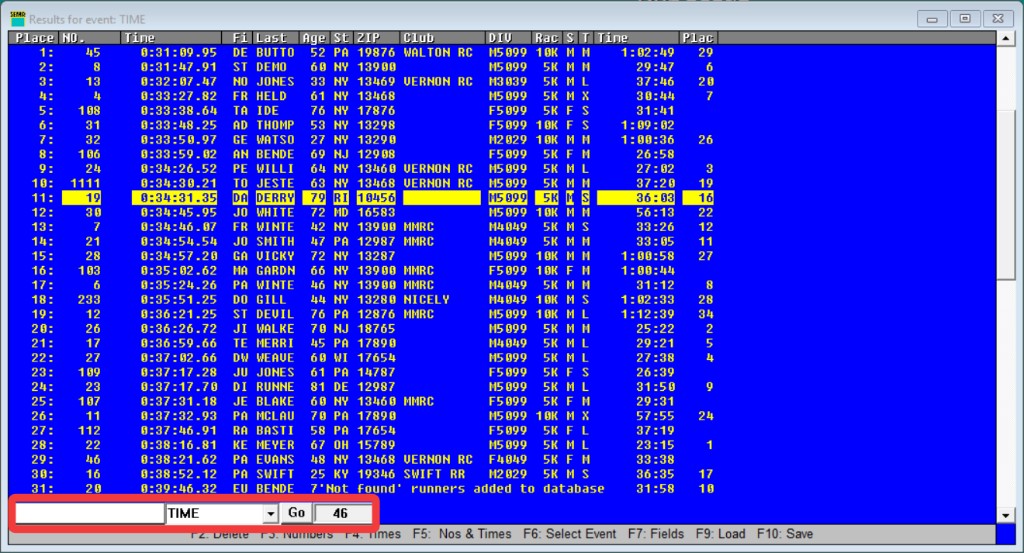Click the F7: Fields shortcut
This screenshot has width=1024, height=553.
(656, 534)
